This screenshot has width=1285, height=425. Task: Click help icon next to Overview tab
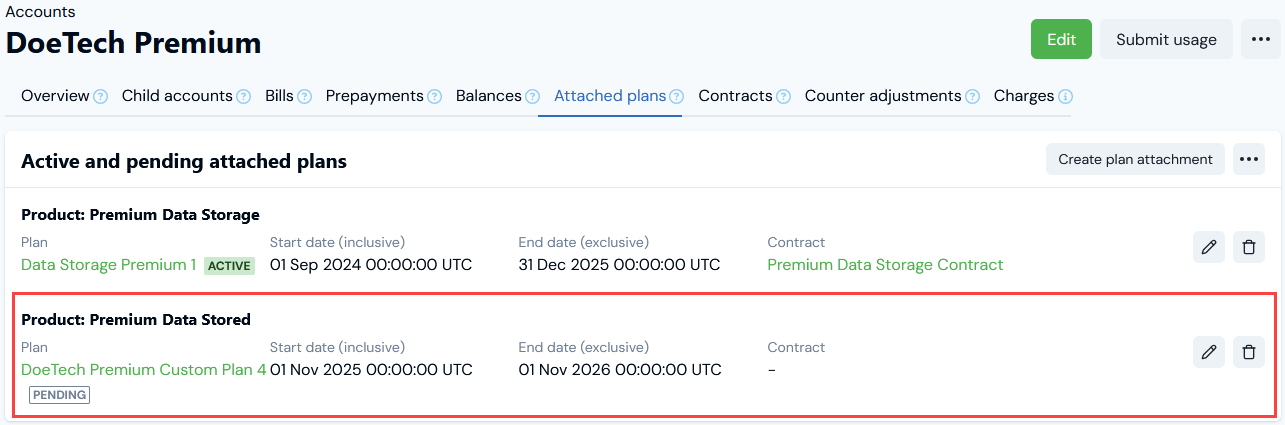coord(100,97)
